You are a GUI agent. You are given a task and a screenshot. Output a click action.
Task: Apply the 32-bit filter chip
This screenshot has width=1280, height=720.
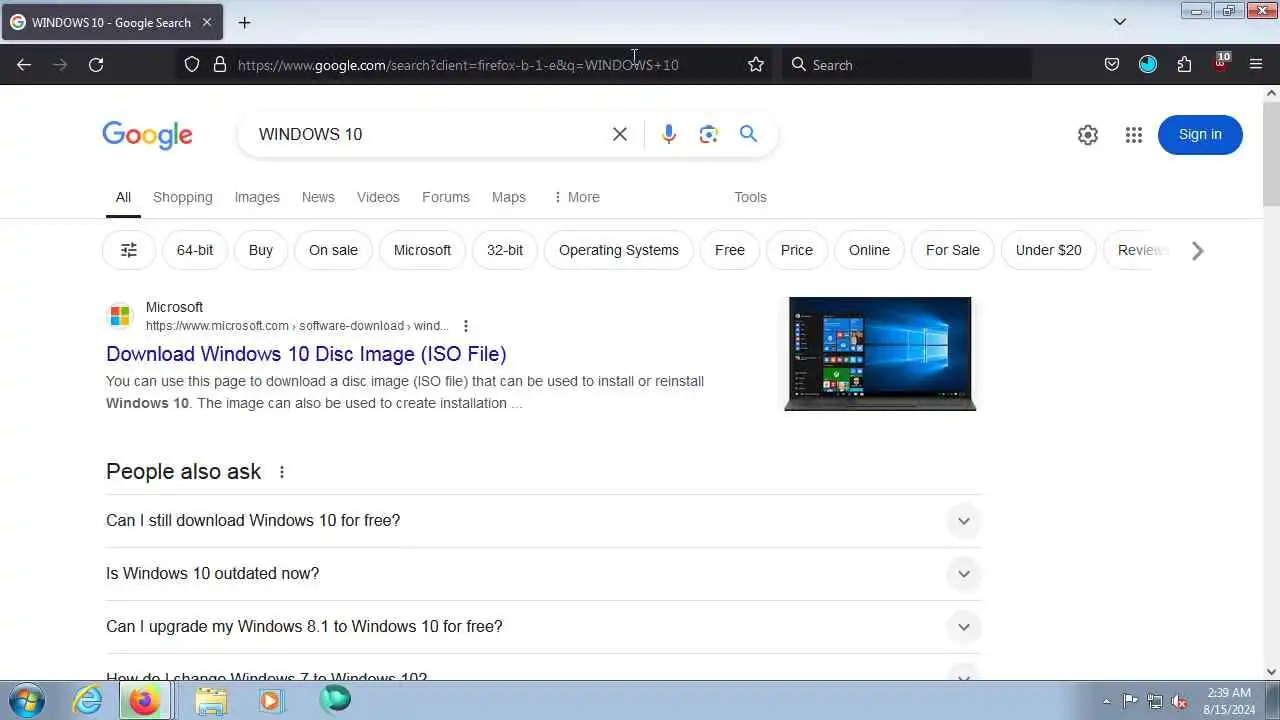click(x=505, y=250)
